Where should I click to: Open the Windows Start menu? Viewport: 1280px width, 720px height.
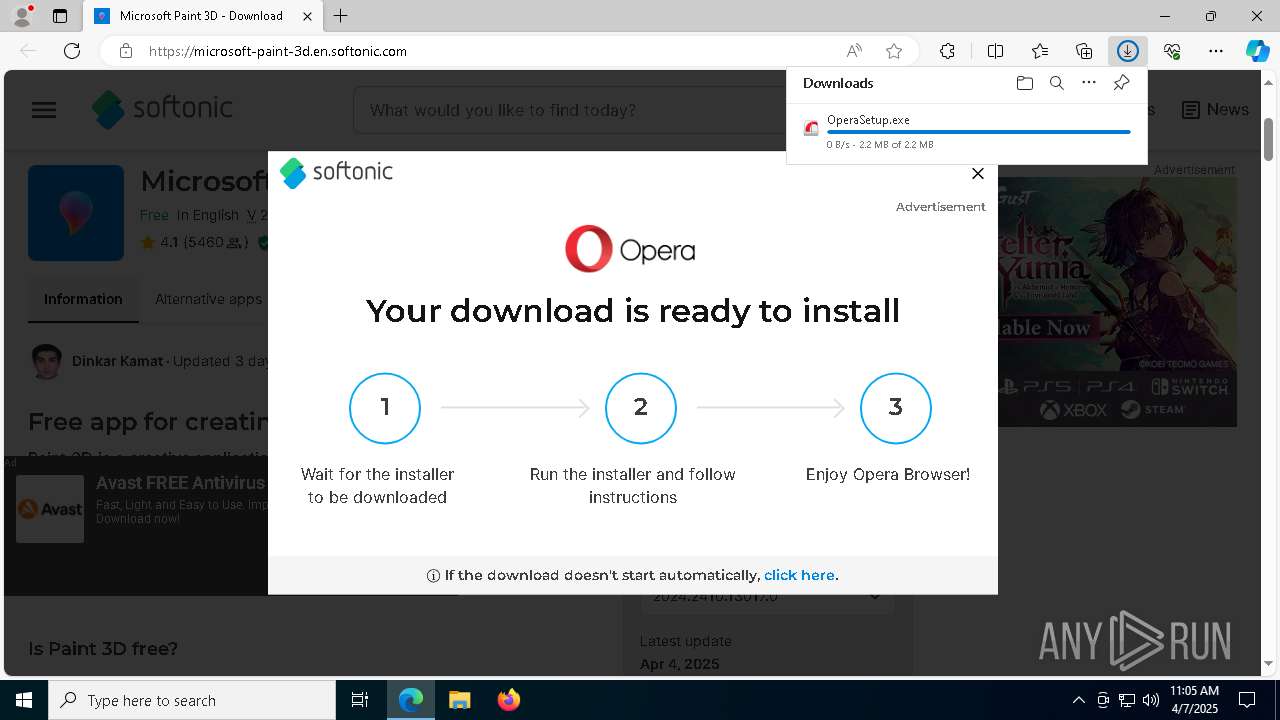(x=24, y=700)
